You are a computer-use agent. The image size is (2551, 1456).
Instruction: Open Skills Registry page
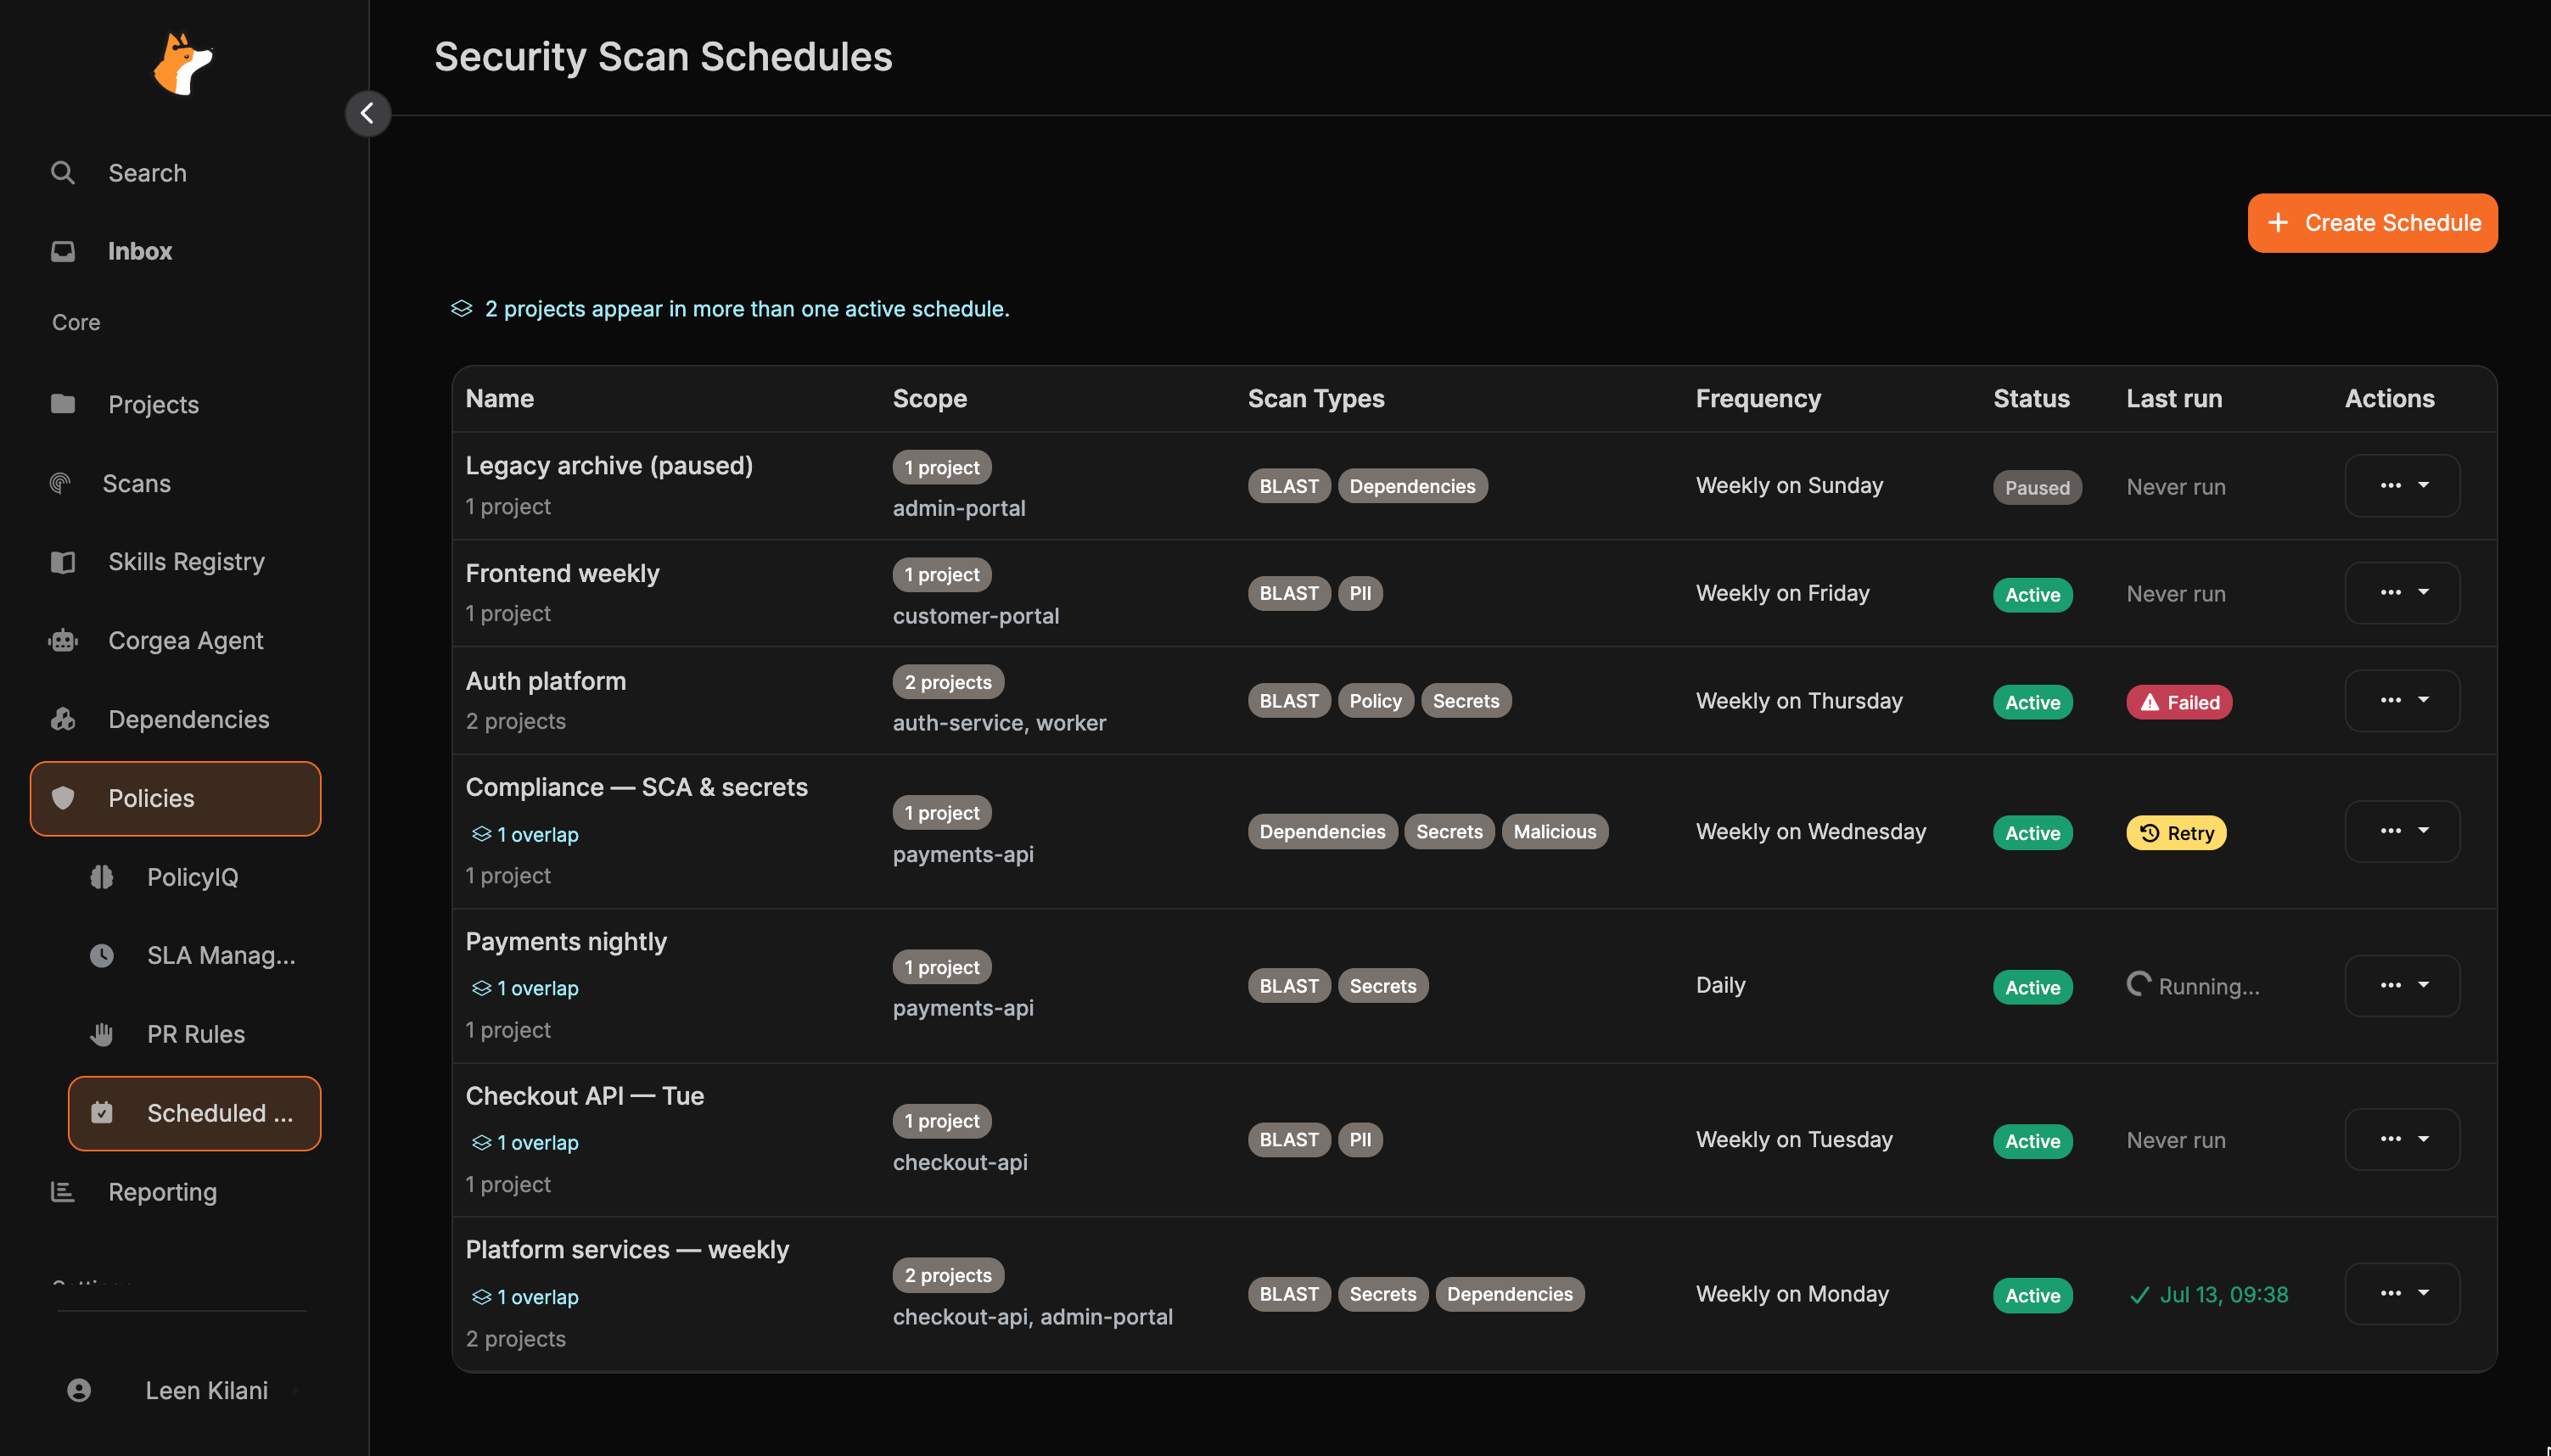click(x=175, y=562)
